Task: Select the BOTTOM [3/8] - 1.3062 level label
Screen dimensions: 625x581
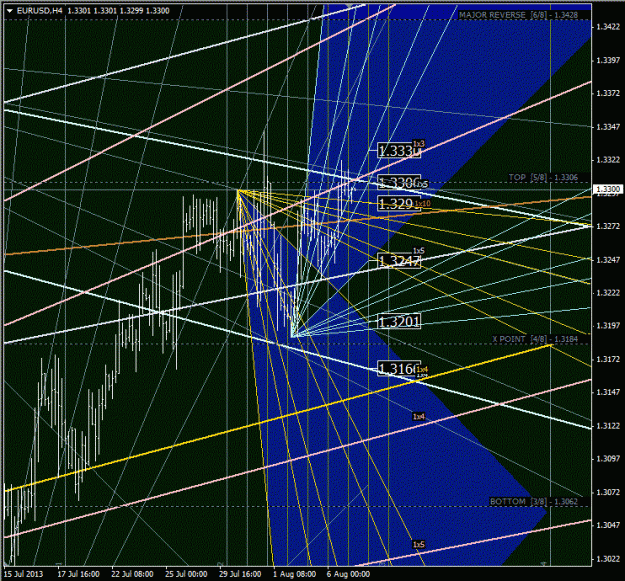Action: click(534, 501)
